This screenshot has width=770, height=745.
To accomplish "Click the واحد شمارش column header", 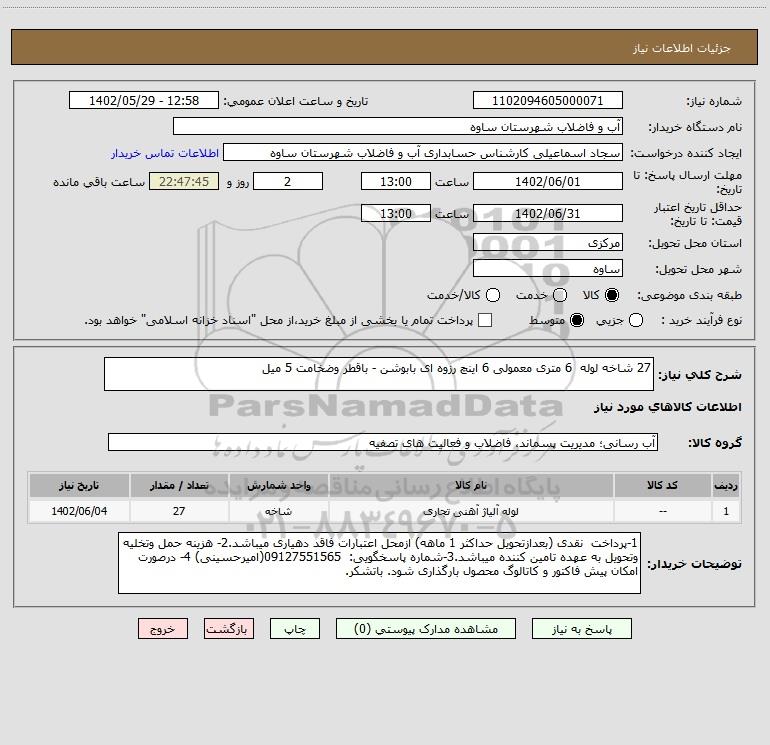I will click(x=278, y=485).
